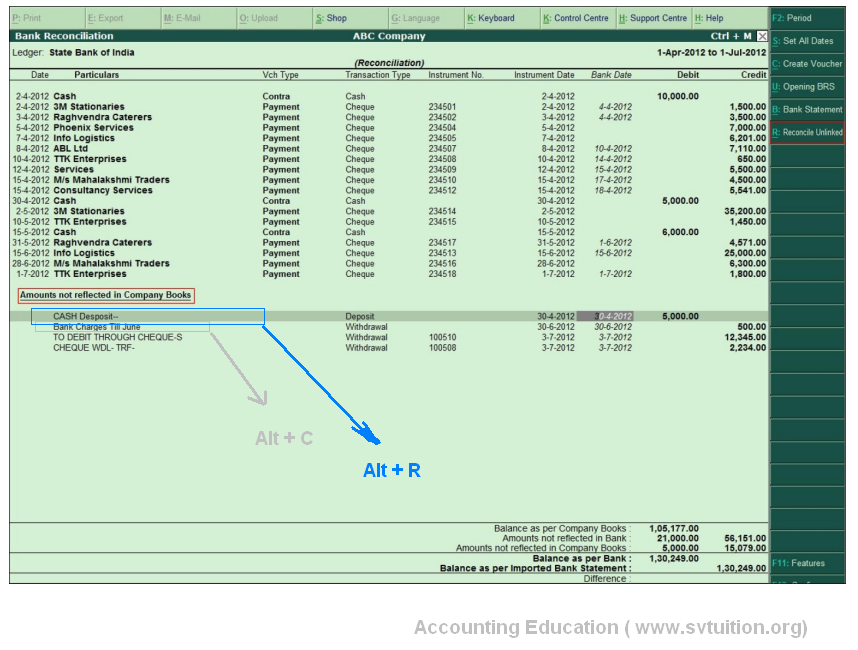Open the Support Centre
The height and width of the screenshot is (650, 858).
point(652,18)
